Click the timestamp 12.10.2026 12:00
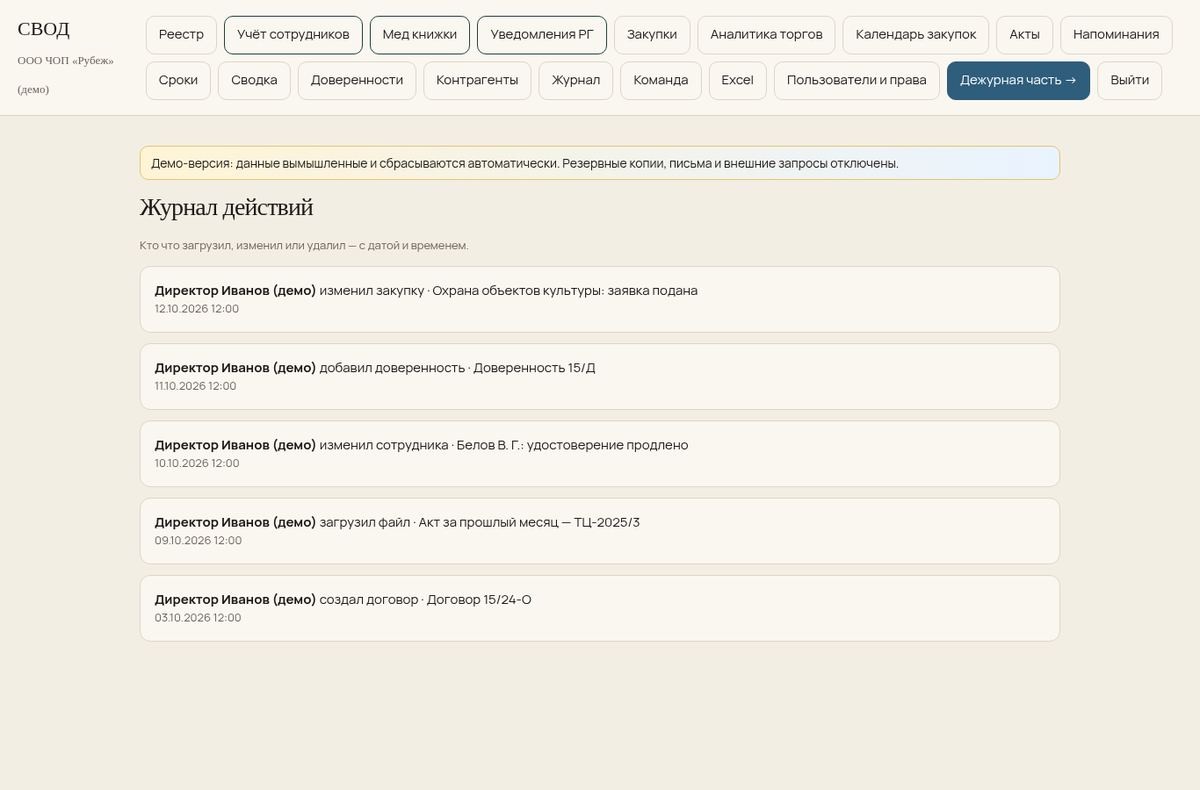Viewport: 1200px width, 790px height. (x=197, y=309)
